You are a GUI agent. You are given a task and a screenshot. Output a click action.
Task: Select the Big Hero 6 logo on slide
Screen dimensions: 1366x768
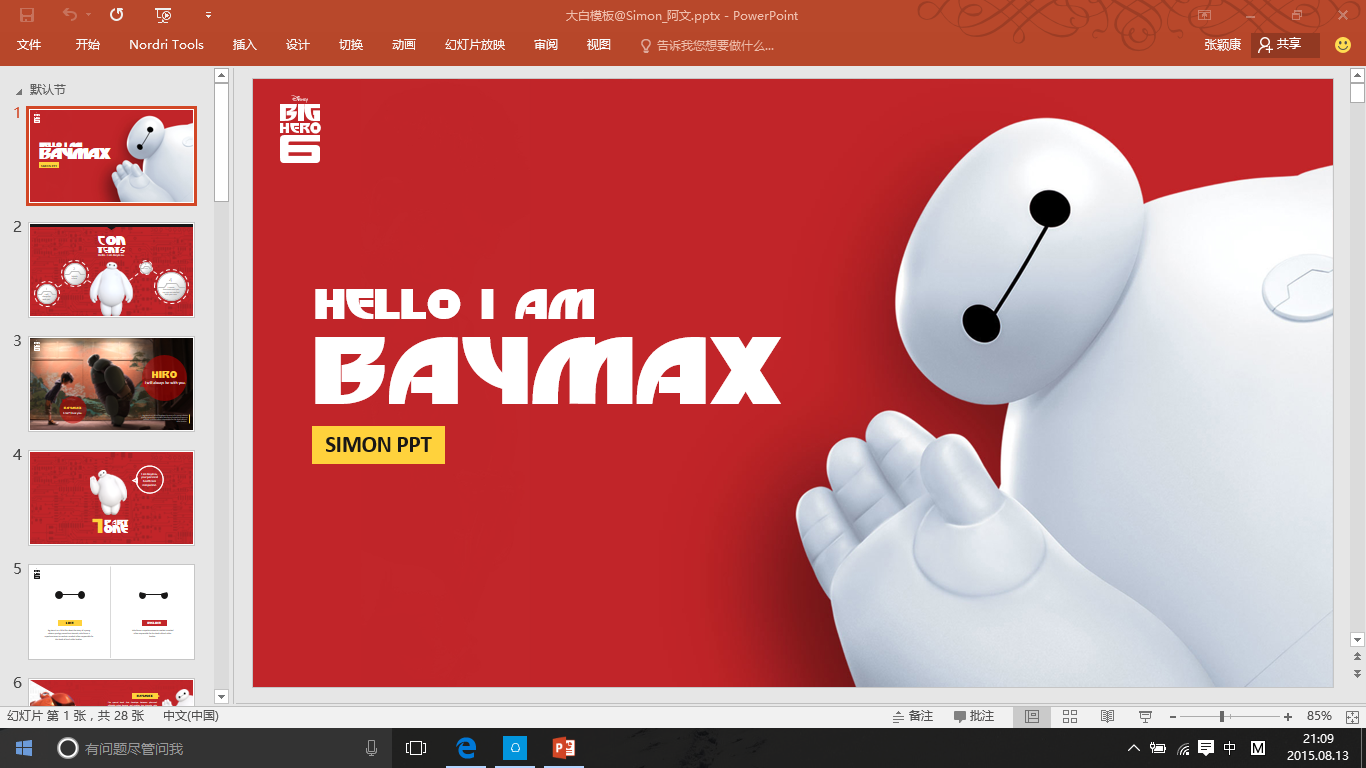click(300, 129)
